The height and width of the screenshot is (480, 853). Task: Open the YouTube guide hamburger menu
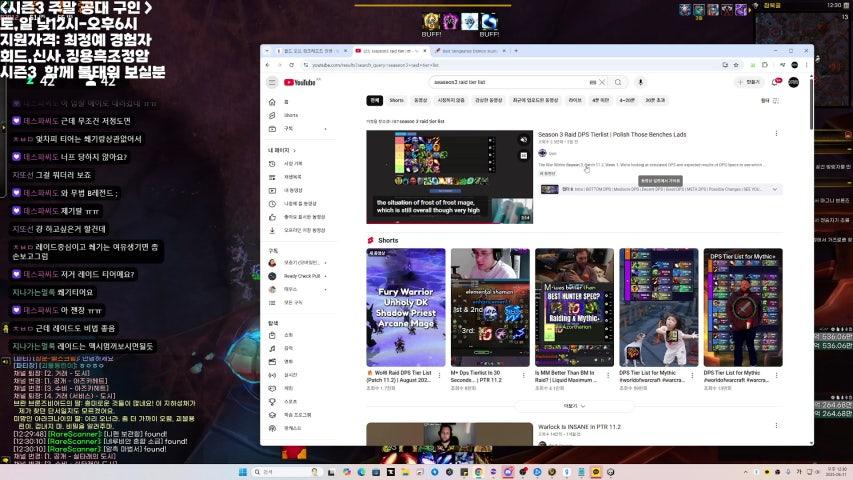(272, 82)
